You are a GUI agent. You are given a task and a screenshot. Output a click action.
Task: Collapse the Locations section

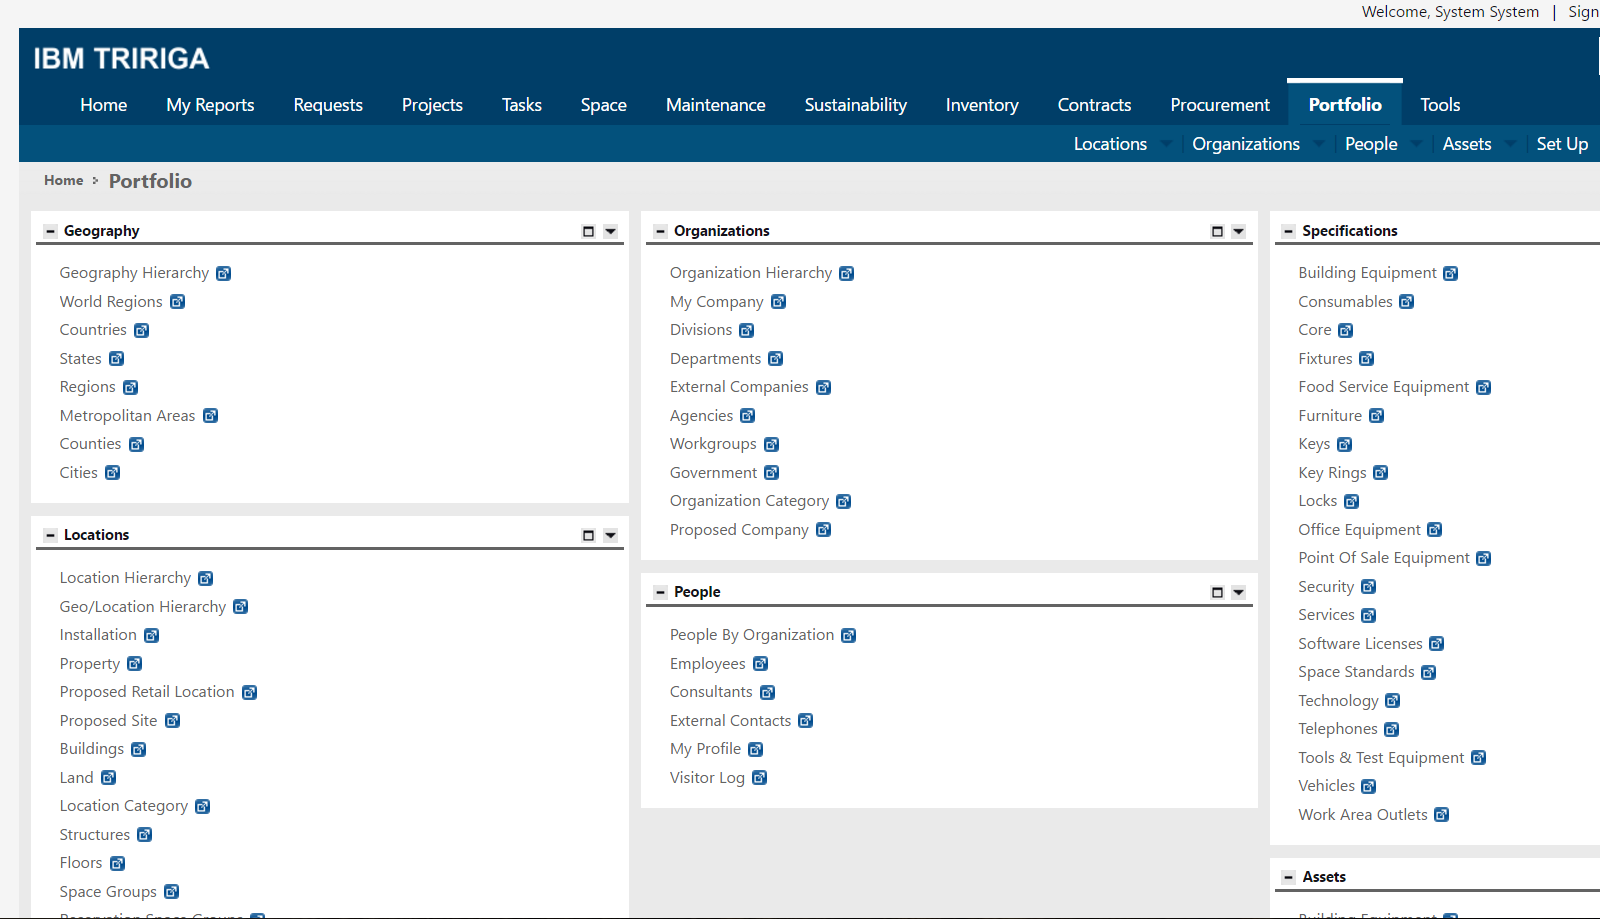[50, 535]
